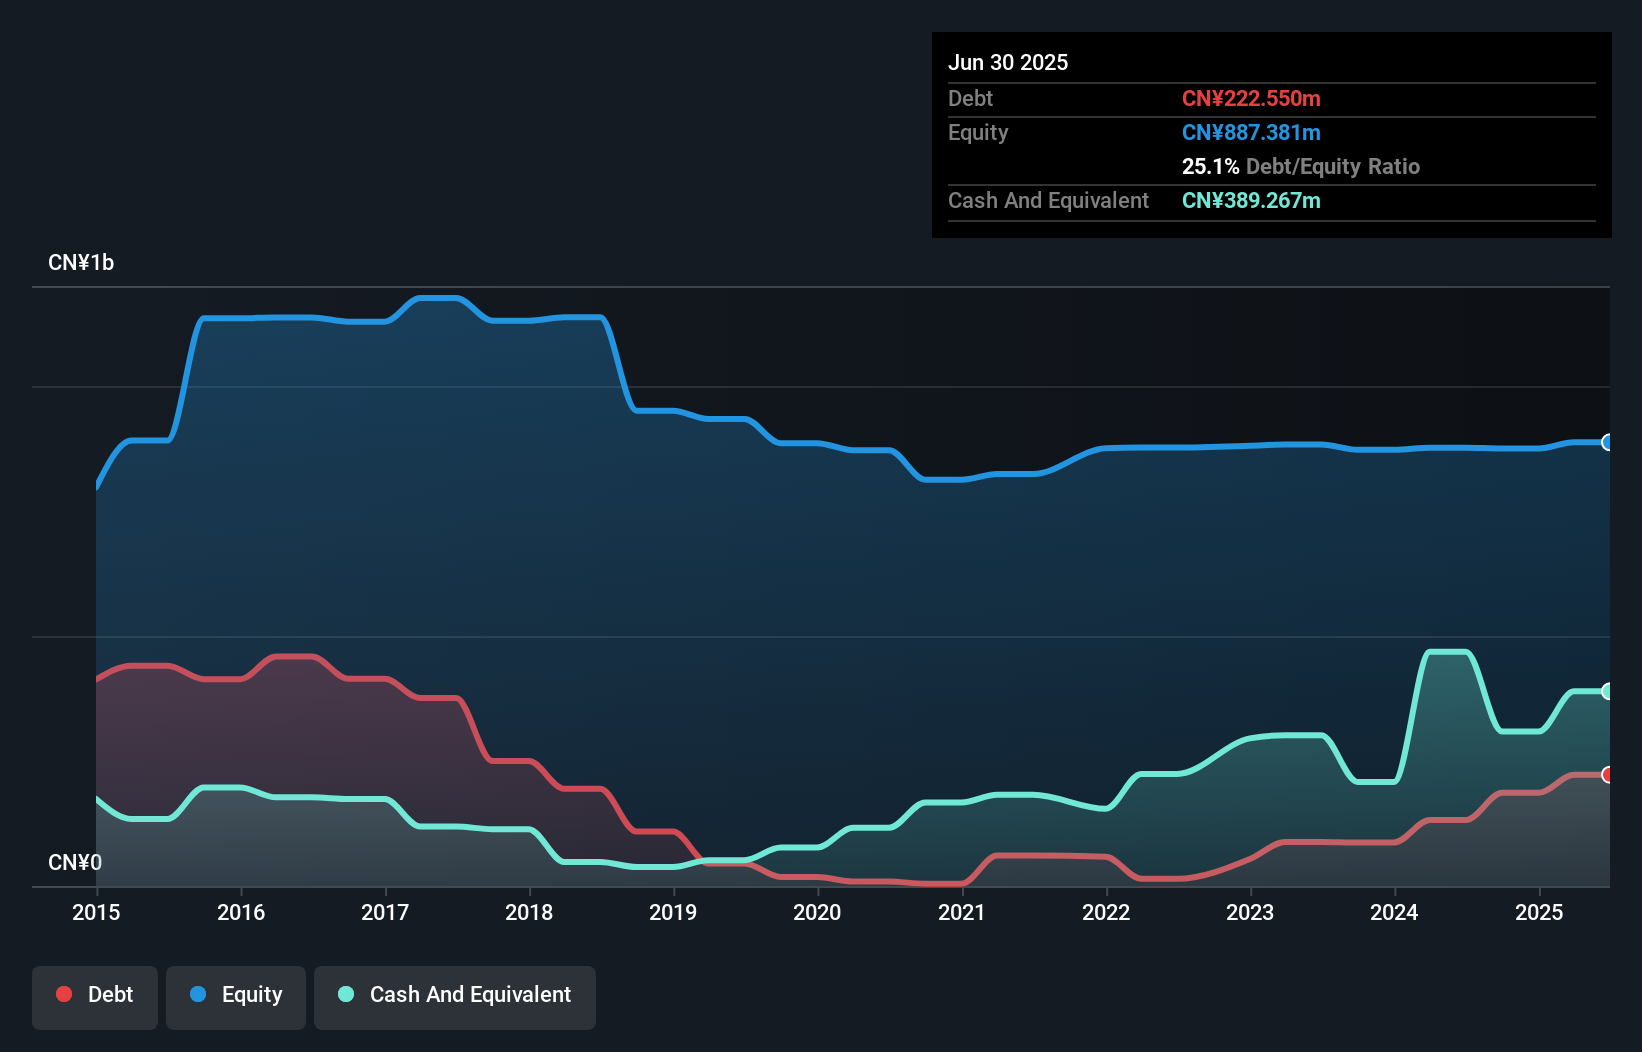Screen dimensions: 1642x1052
Task: Click the 25.1% Debt/Equity Ratio text
Action: coord(1301,166)
